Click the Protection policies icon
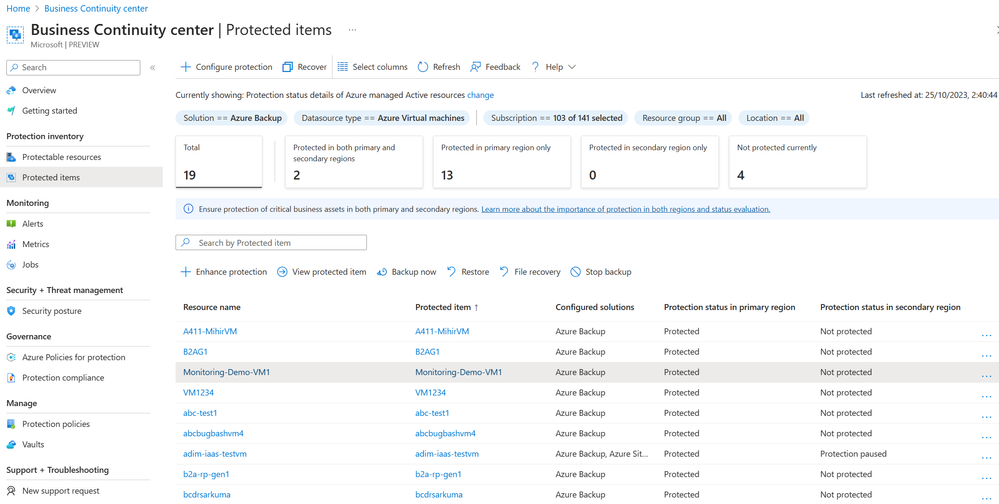The width and height of the screenshot is (999, 504). pyautogui.click(x=11, y=424)
